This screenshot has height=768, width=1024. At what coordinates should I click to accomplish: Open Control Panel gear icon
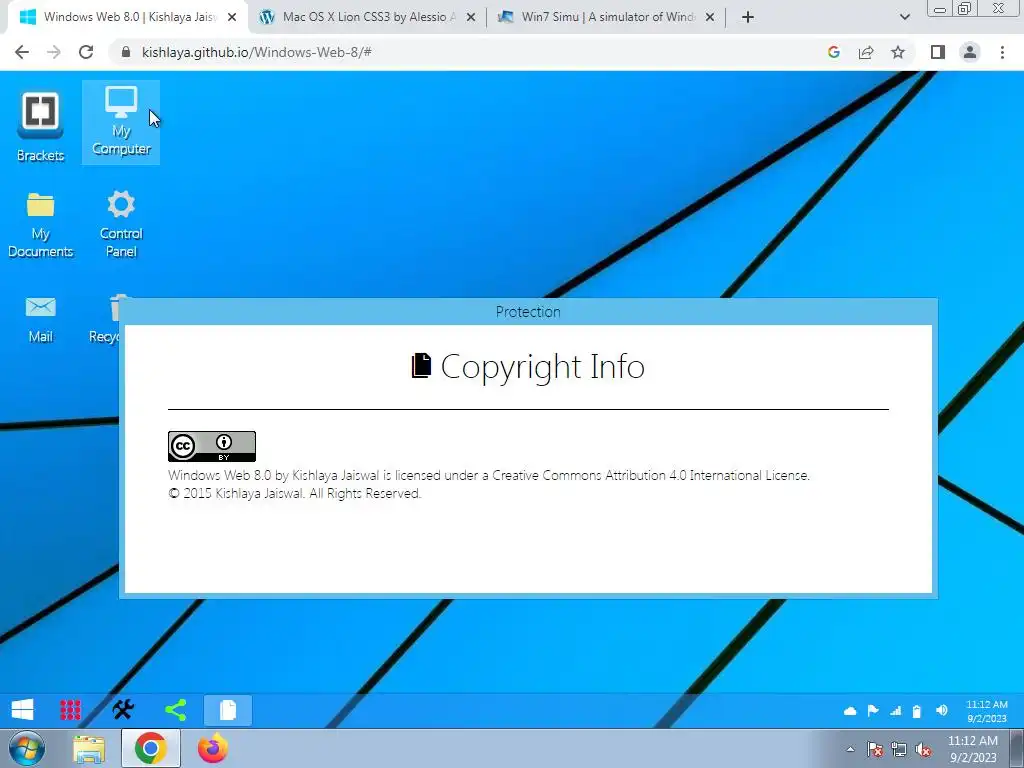tap(121, 223)
